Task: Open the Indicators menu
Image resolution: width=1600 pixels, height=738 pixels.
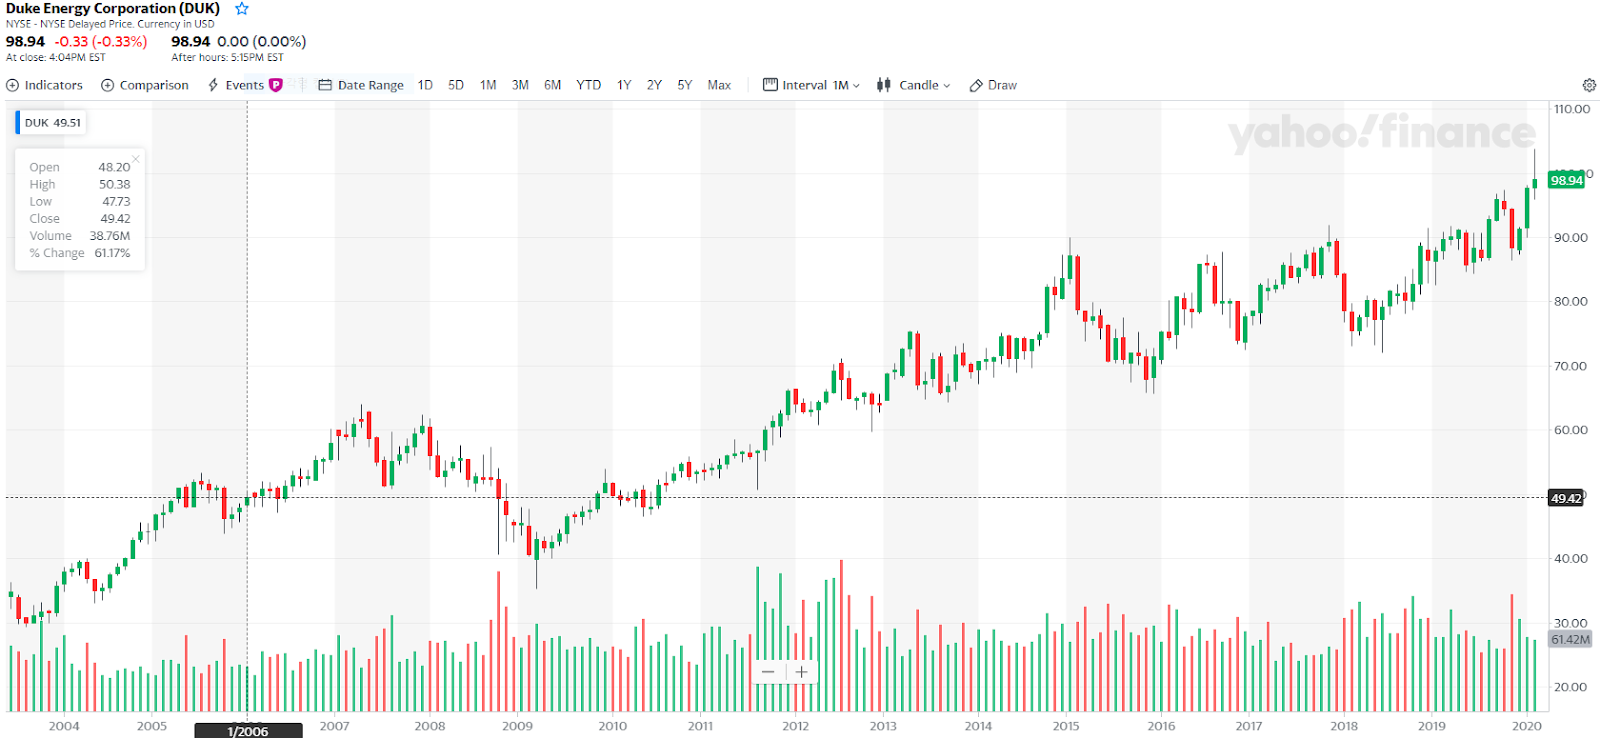Action: (x=45, y=85)
